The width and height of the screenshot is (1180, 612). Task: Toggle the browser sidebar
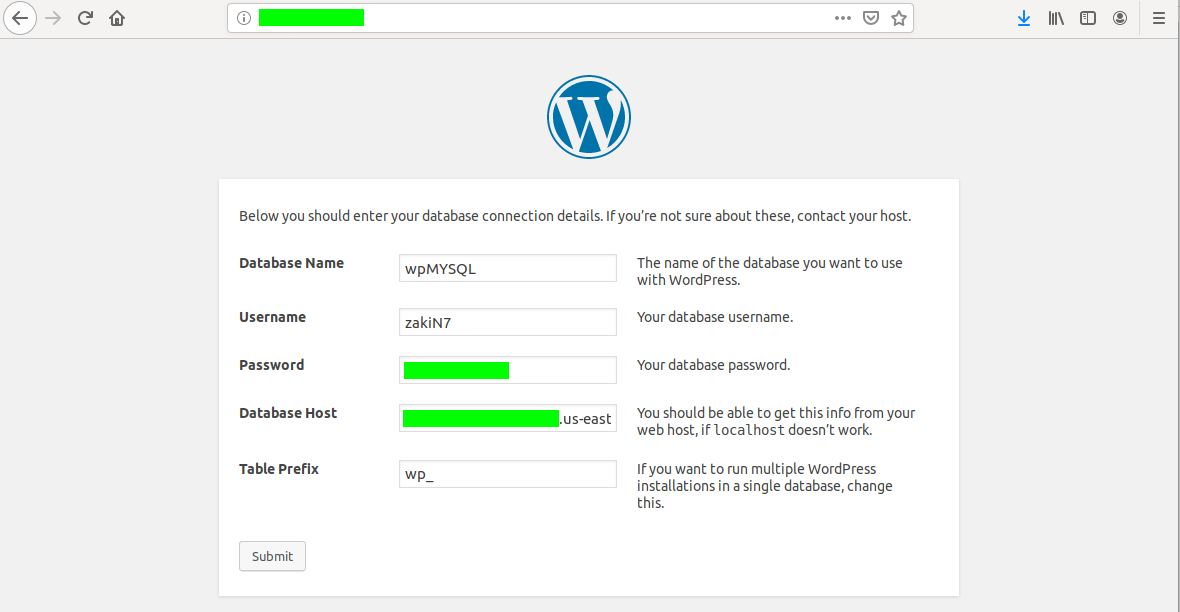(1087, 18)
